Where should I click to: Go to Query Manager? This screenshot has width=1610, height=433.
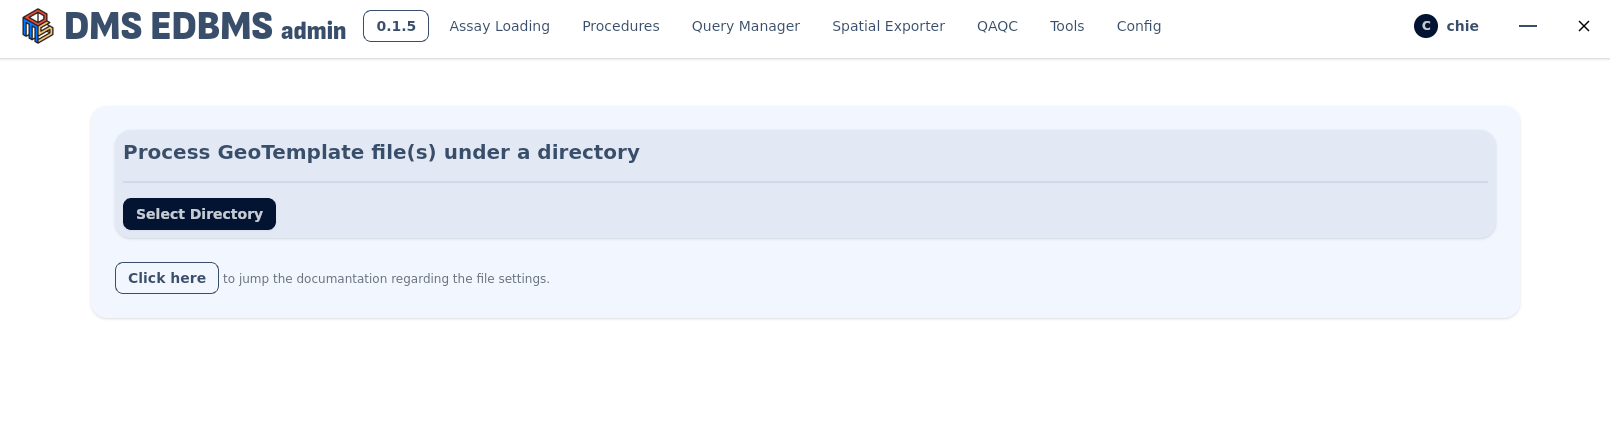[x=745, y=26]
